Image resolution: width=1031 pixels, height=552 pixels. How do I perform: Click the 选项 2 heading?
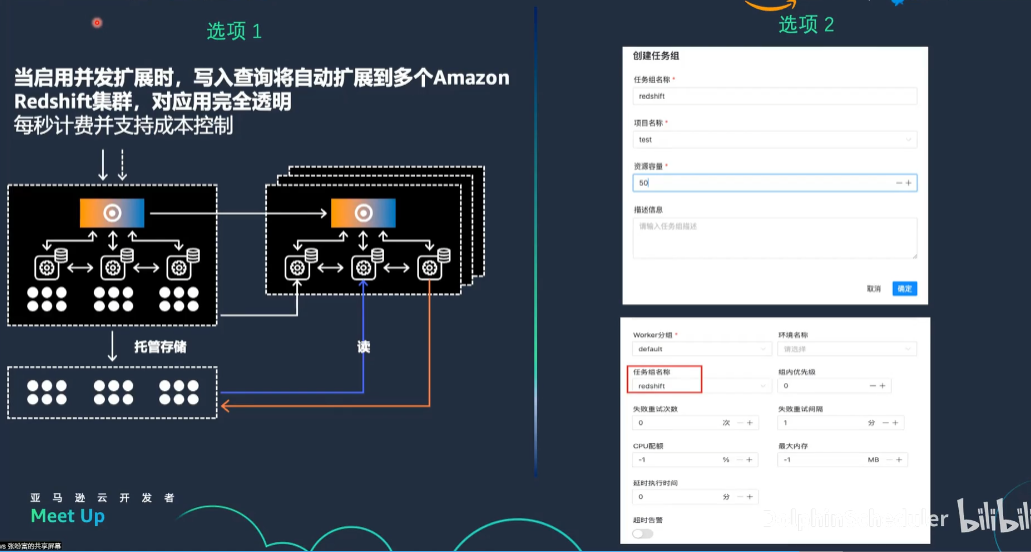click(x=806, y=25)
